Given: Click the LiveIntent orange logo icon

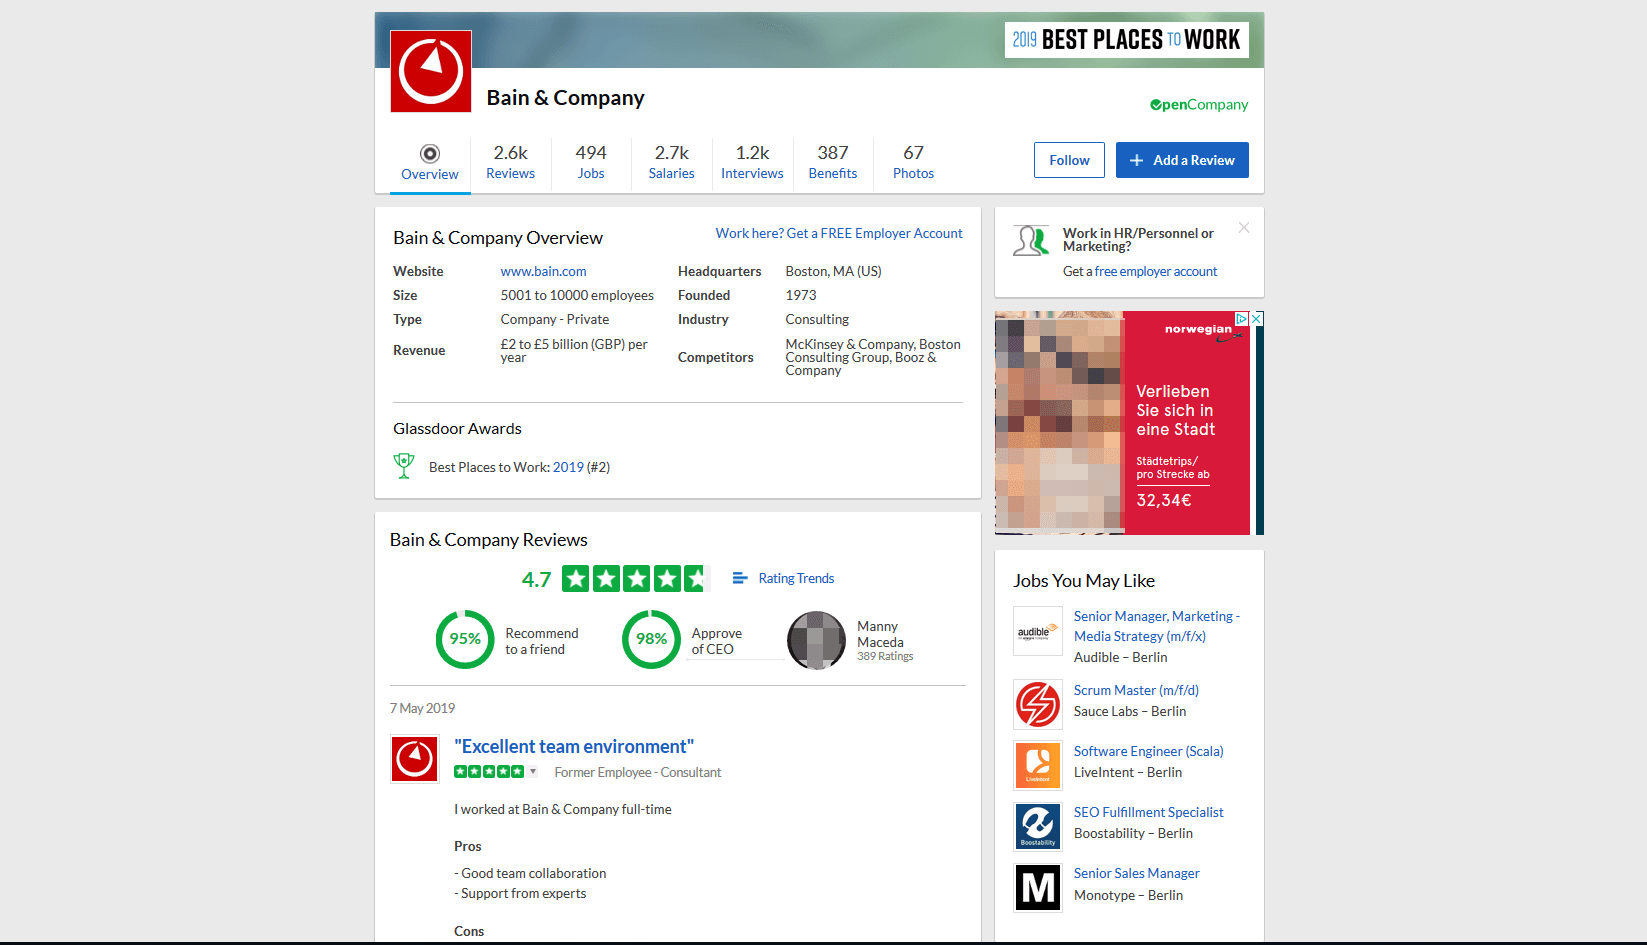Looking at the screenshot, I should 1037,765.
